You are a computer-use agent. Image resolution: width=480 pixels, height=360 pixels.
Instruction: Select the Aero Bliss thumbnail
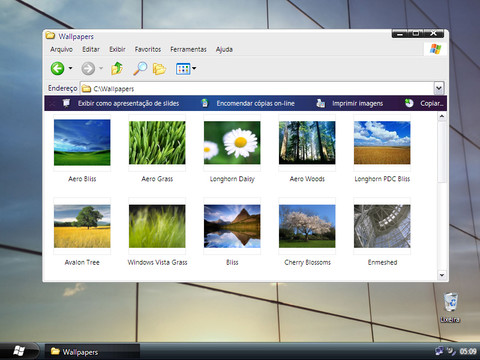coord(82,142)
